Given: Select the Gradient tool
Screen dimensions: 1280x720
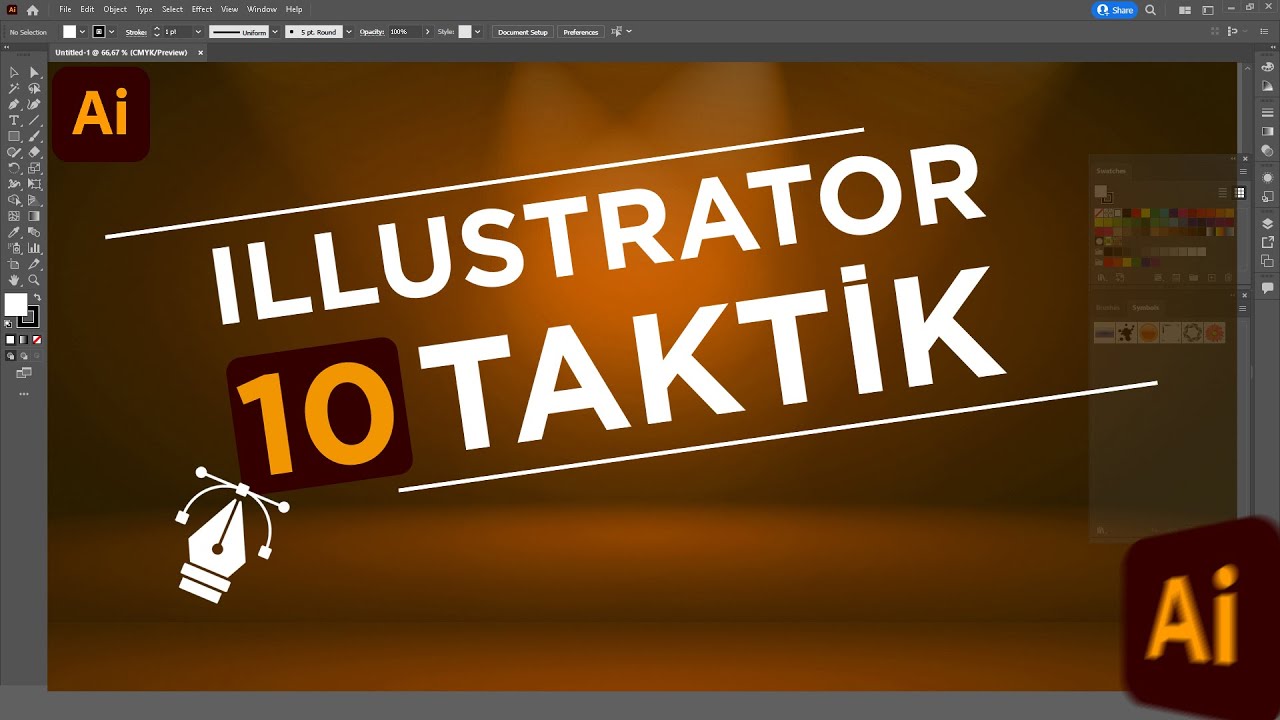Looking at the screenshot, I should click(x=34, y=216).
